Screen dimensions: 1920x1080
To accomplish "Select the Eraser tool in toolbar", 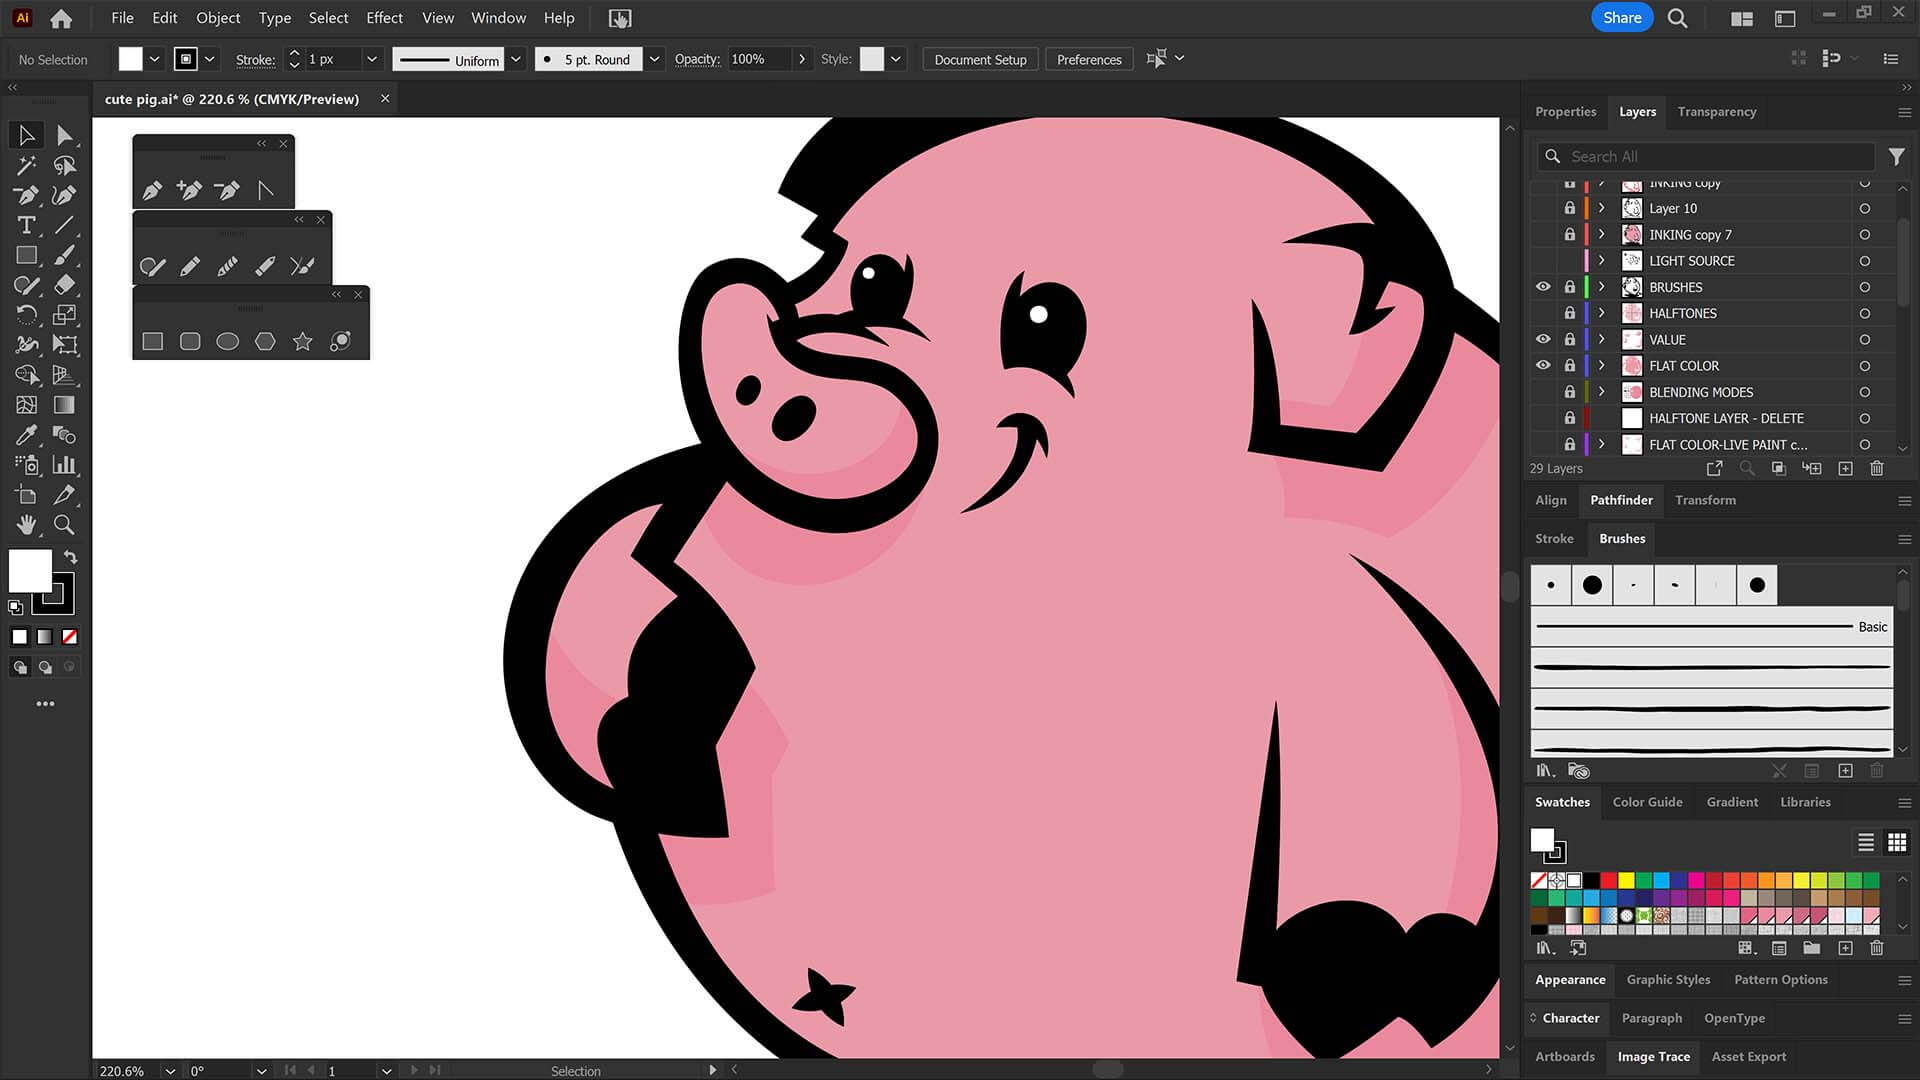I will 64,285.
